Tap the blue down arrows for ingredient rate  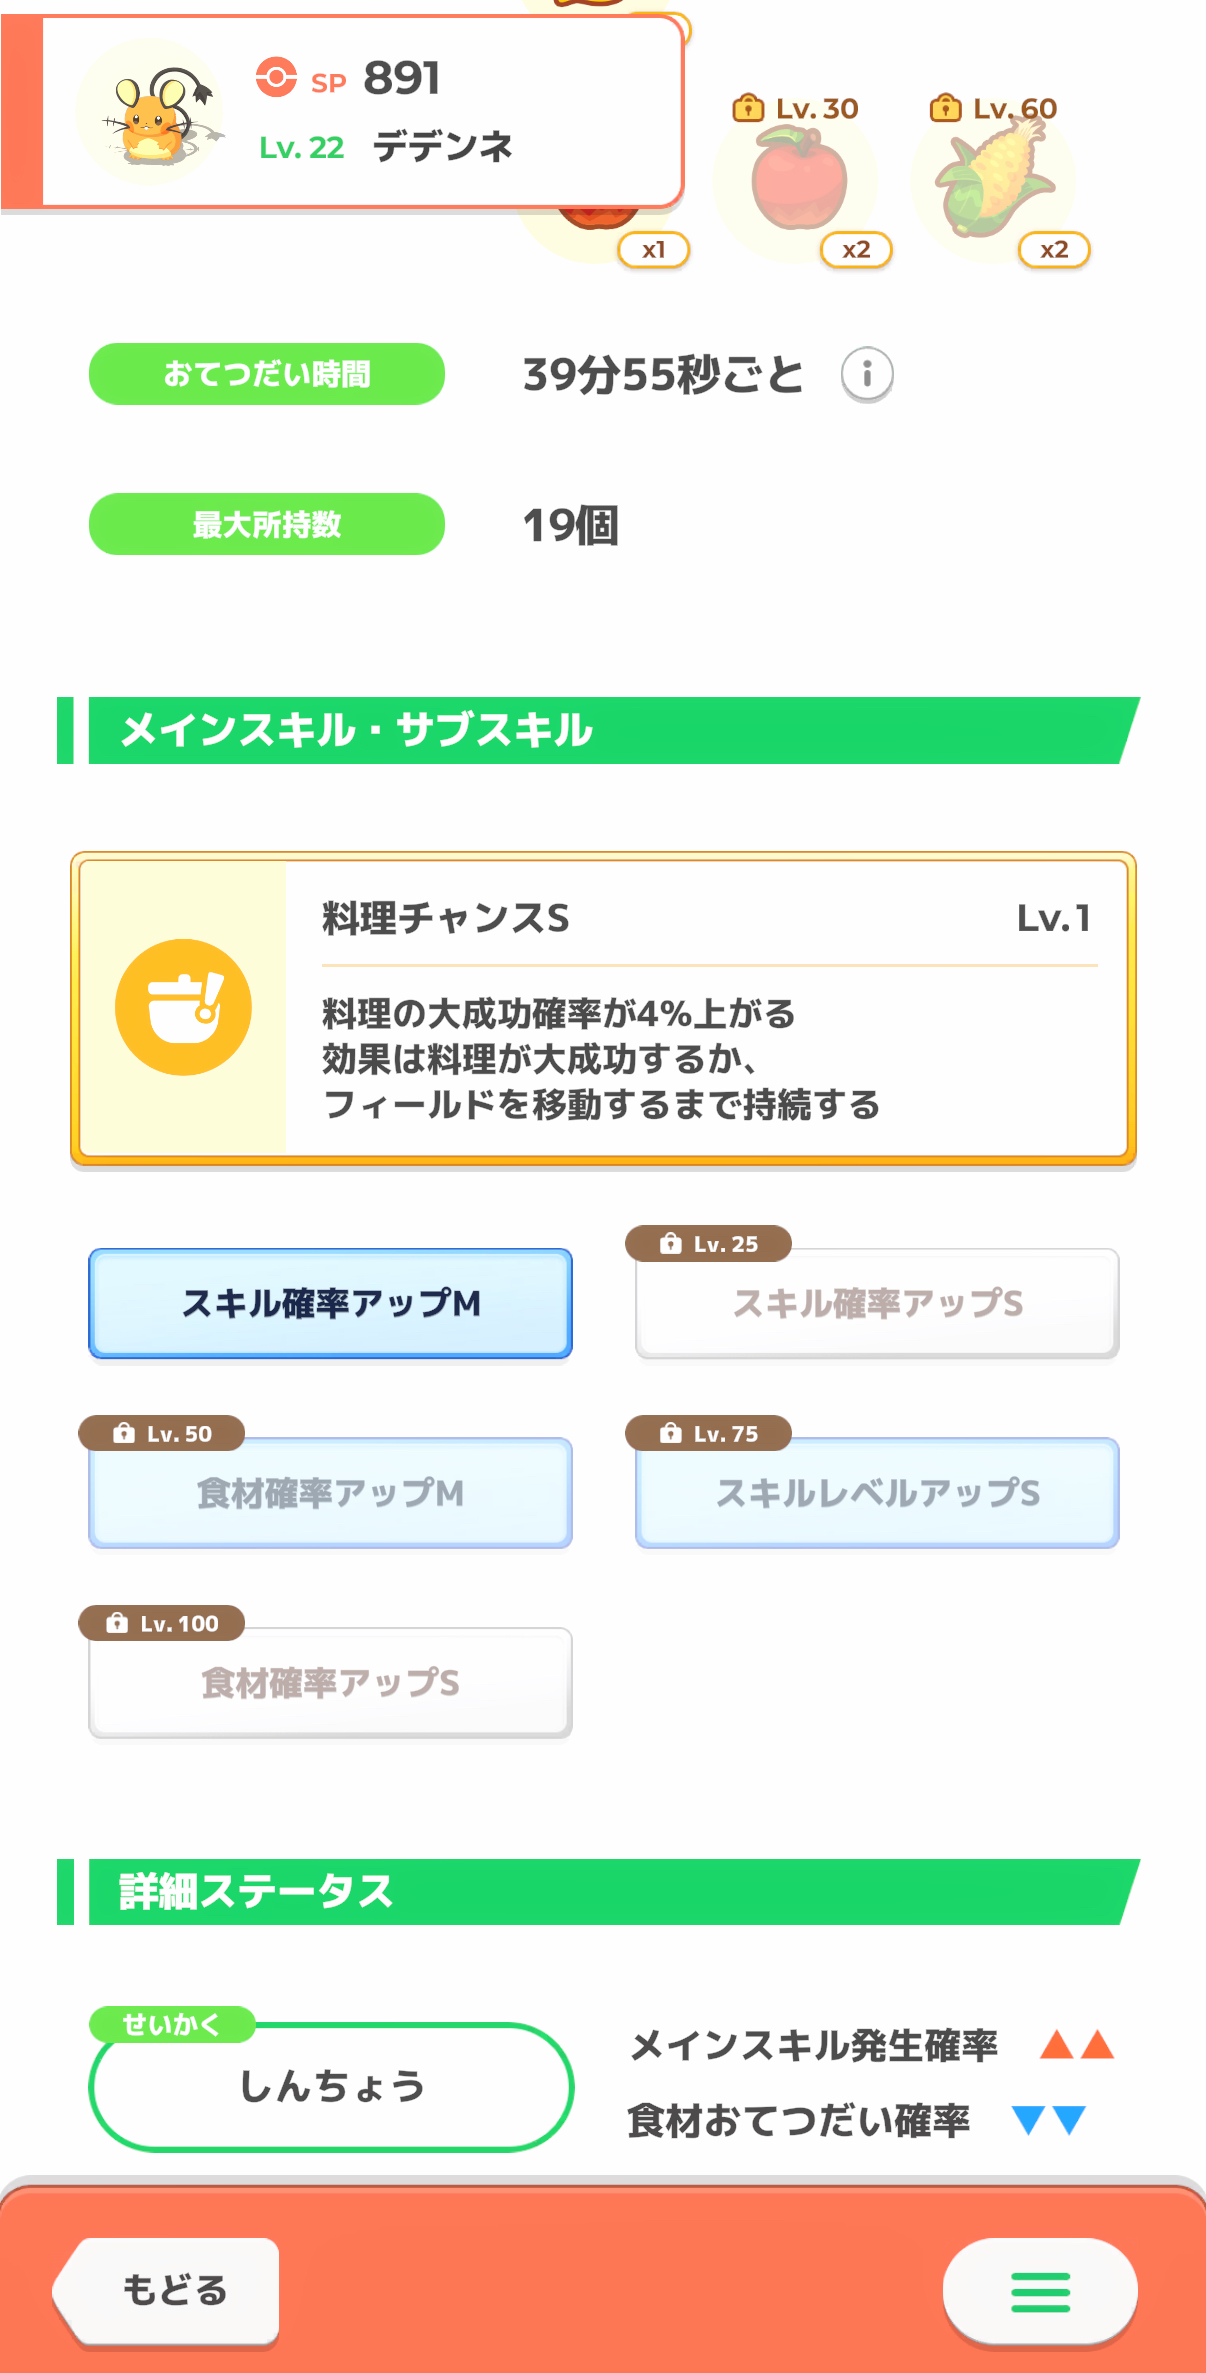click(1048, 2120)
